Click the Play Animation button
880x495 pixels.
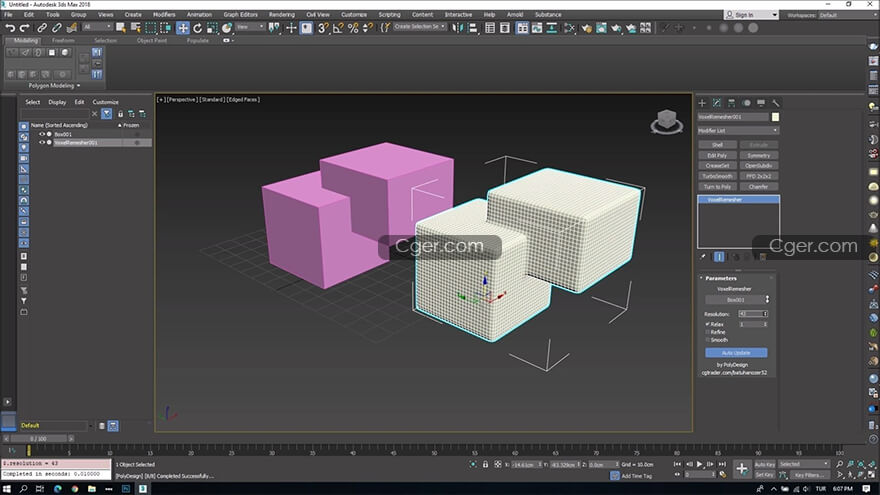tap(699, 464)
